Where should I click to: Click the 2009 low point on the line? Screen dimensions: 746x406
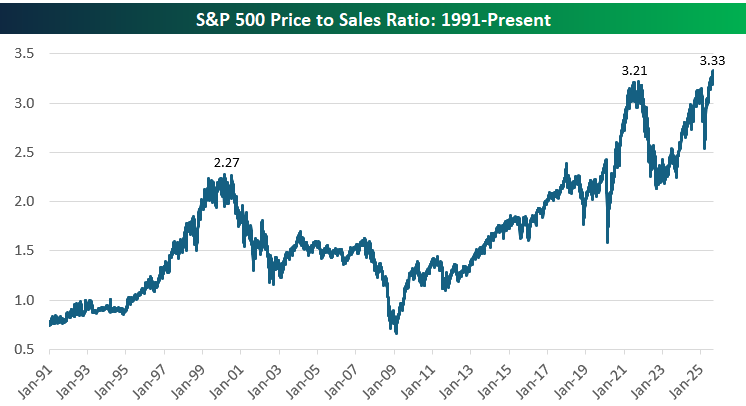click(x=396, y=331)
